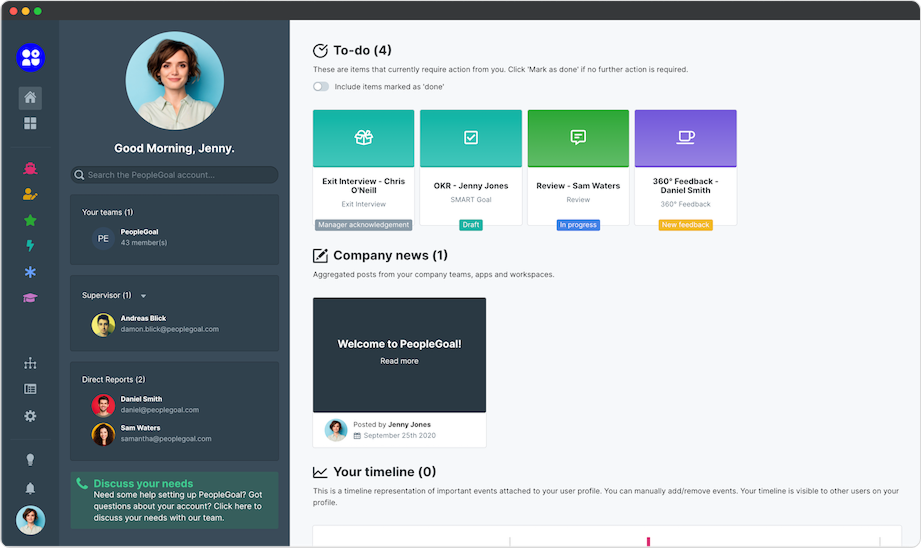The height and width of the screenshot is (548, 921).
Task: Open the org chart hierarchy icon
Action: point(30,363)
